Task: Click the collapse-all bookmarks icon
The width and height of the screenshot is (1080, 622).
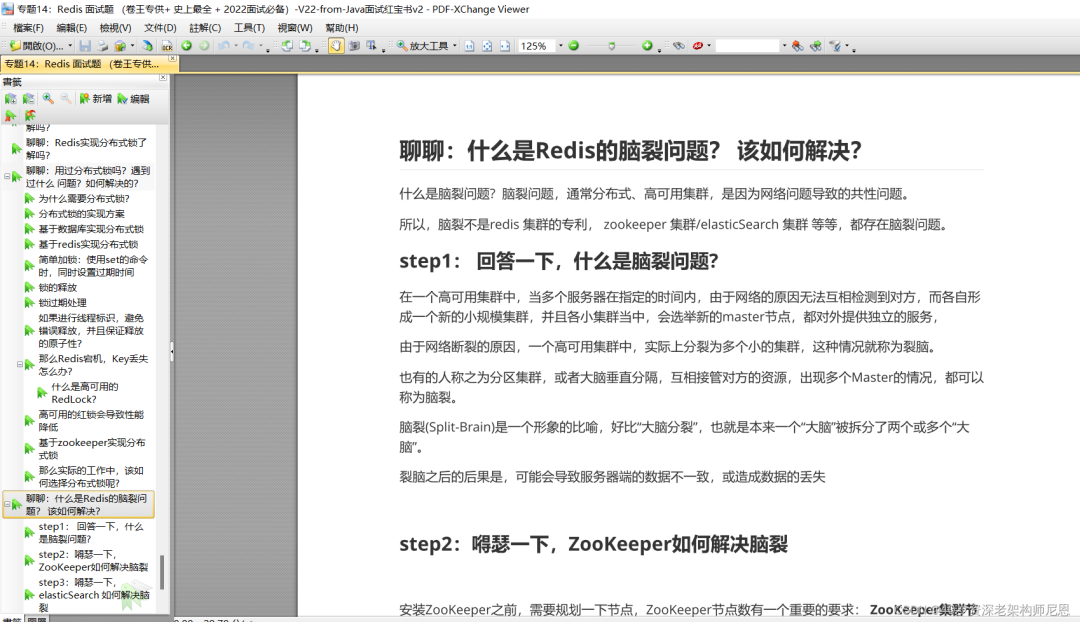Action: coord(28,99)
